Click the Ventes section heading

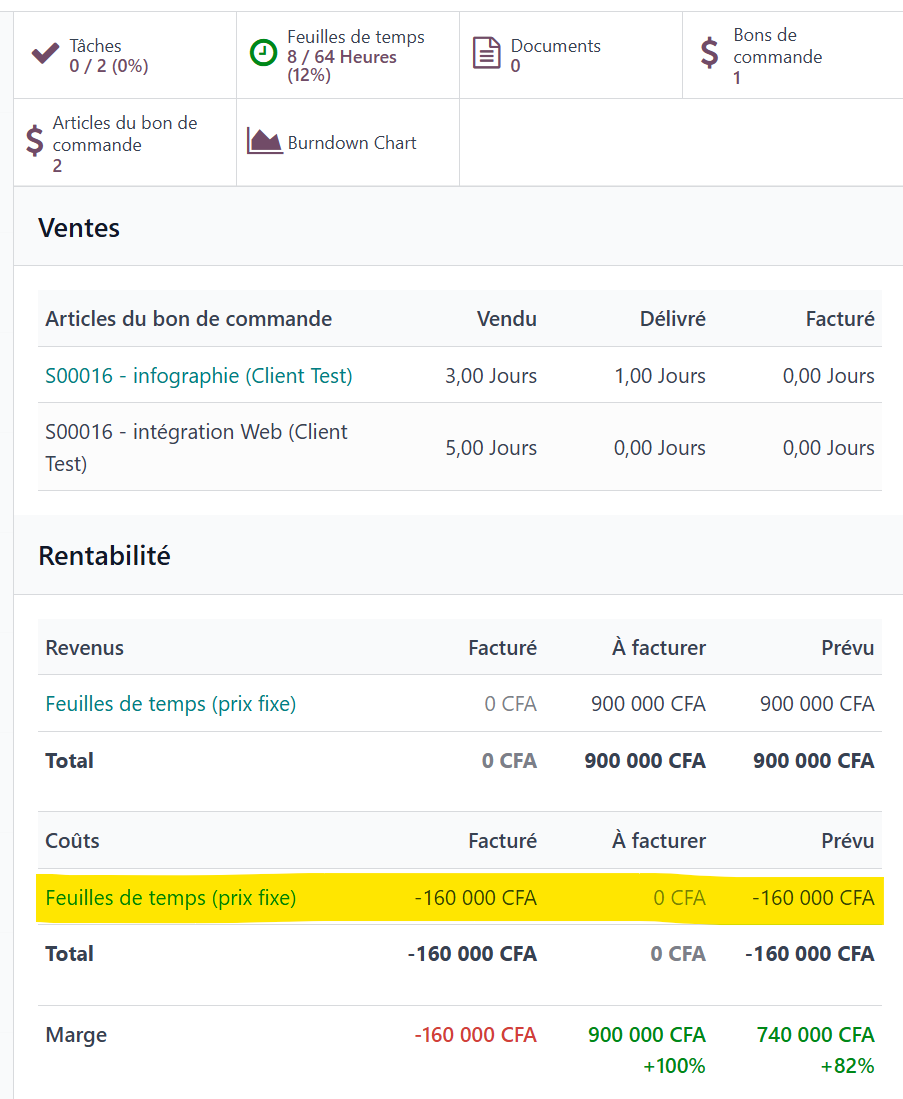pyautogui.click(x=79, y=228)
